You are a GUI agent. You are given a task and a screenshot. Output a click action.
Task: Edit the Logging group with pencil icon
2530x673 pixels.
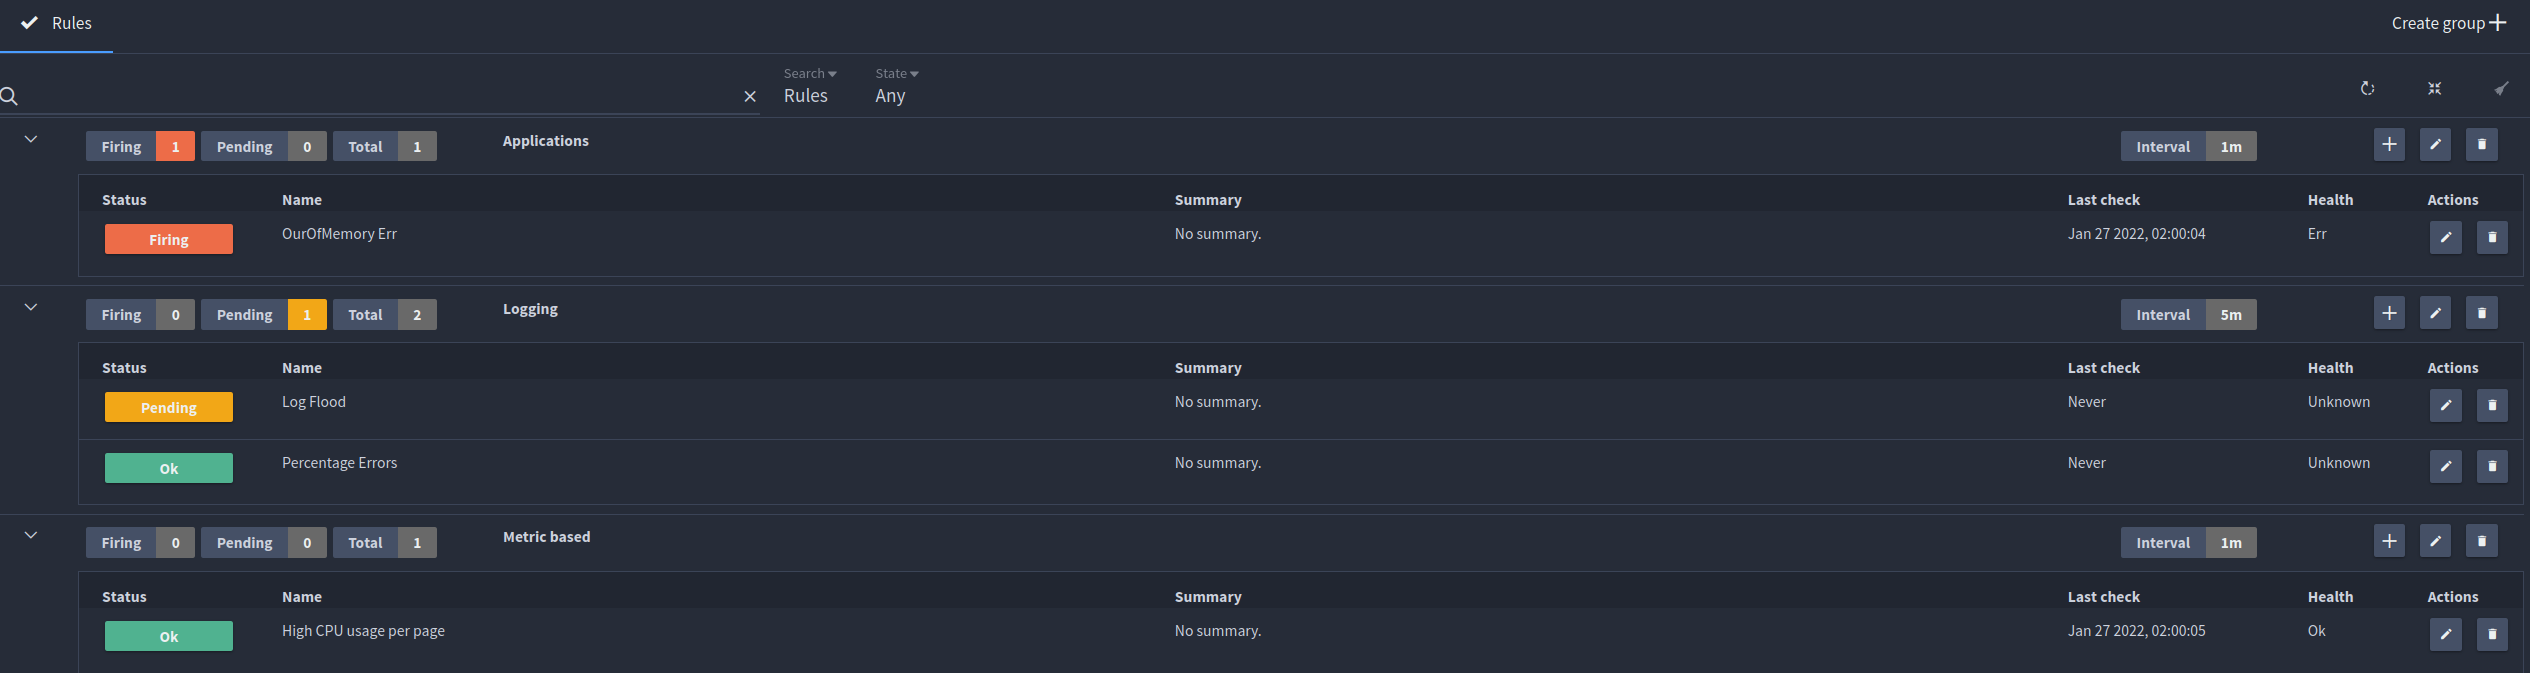pos(2435,313)
